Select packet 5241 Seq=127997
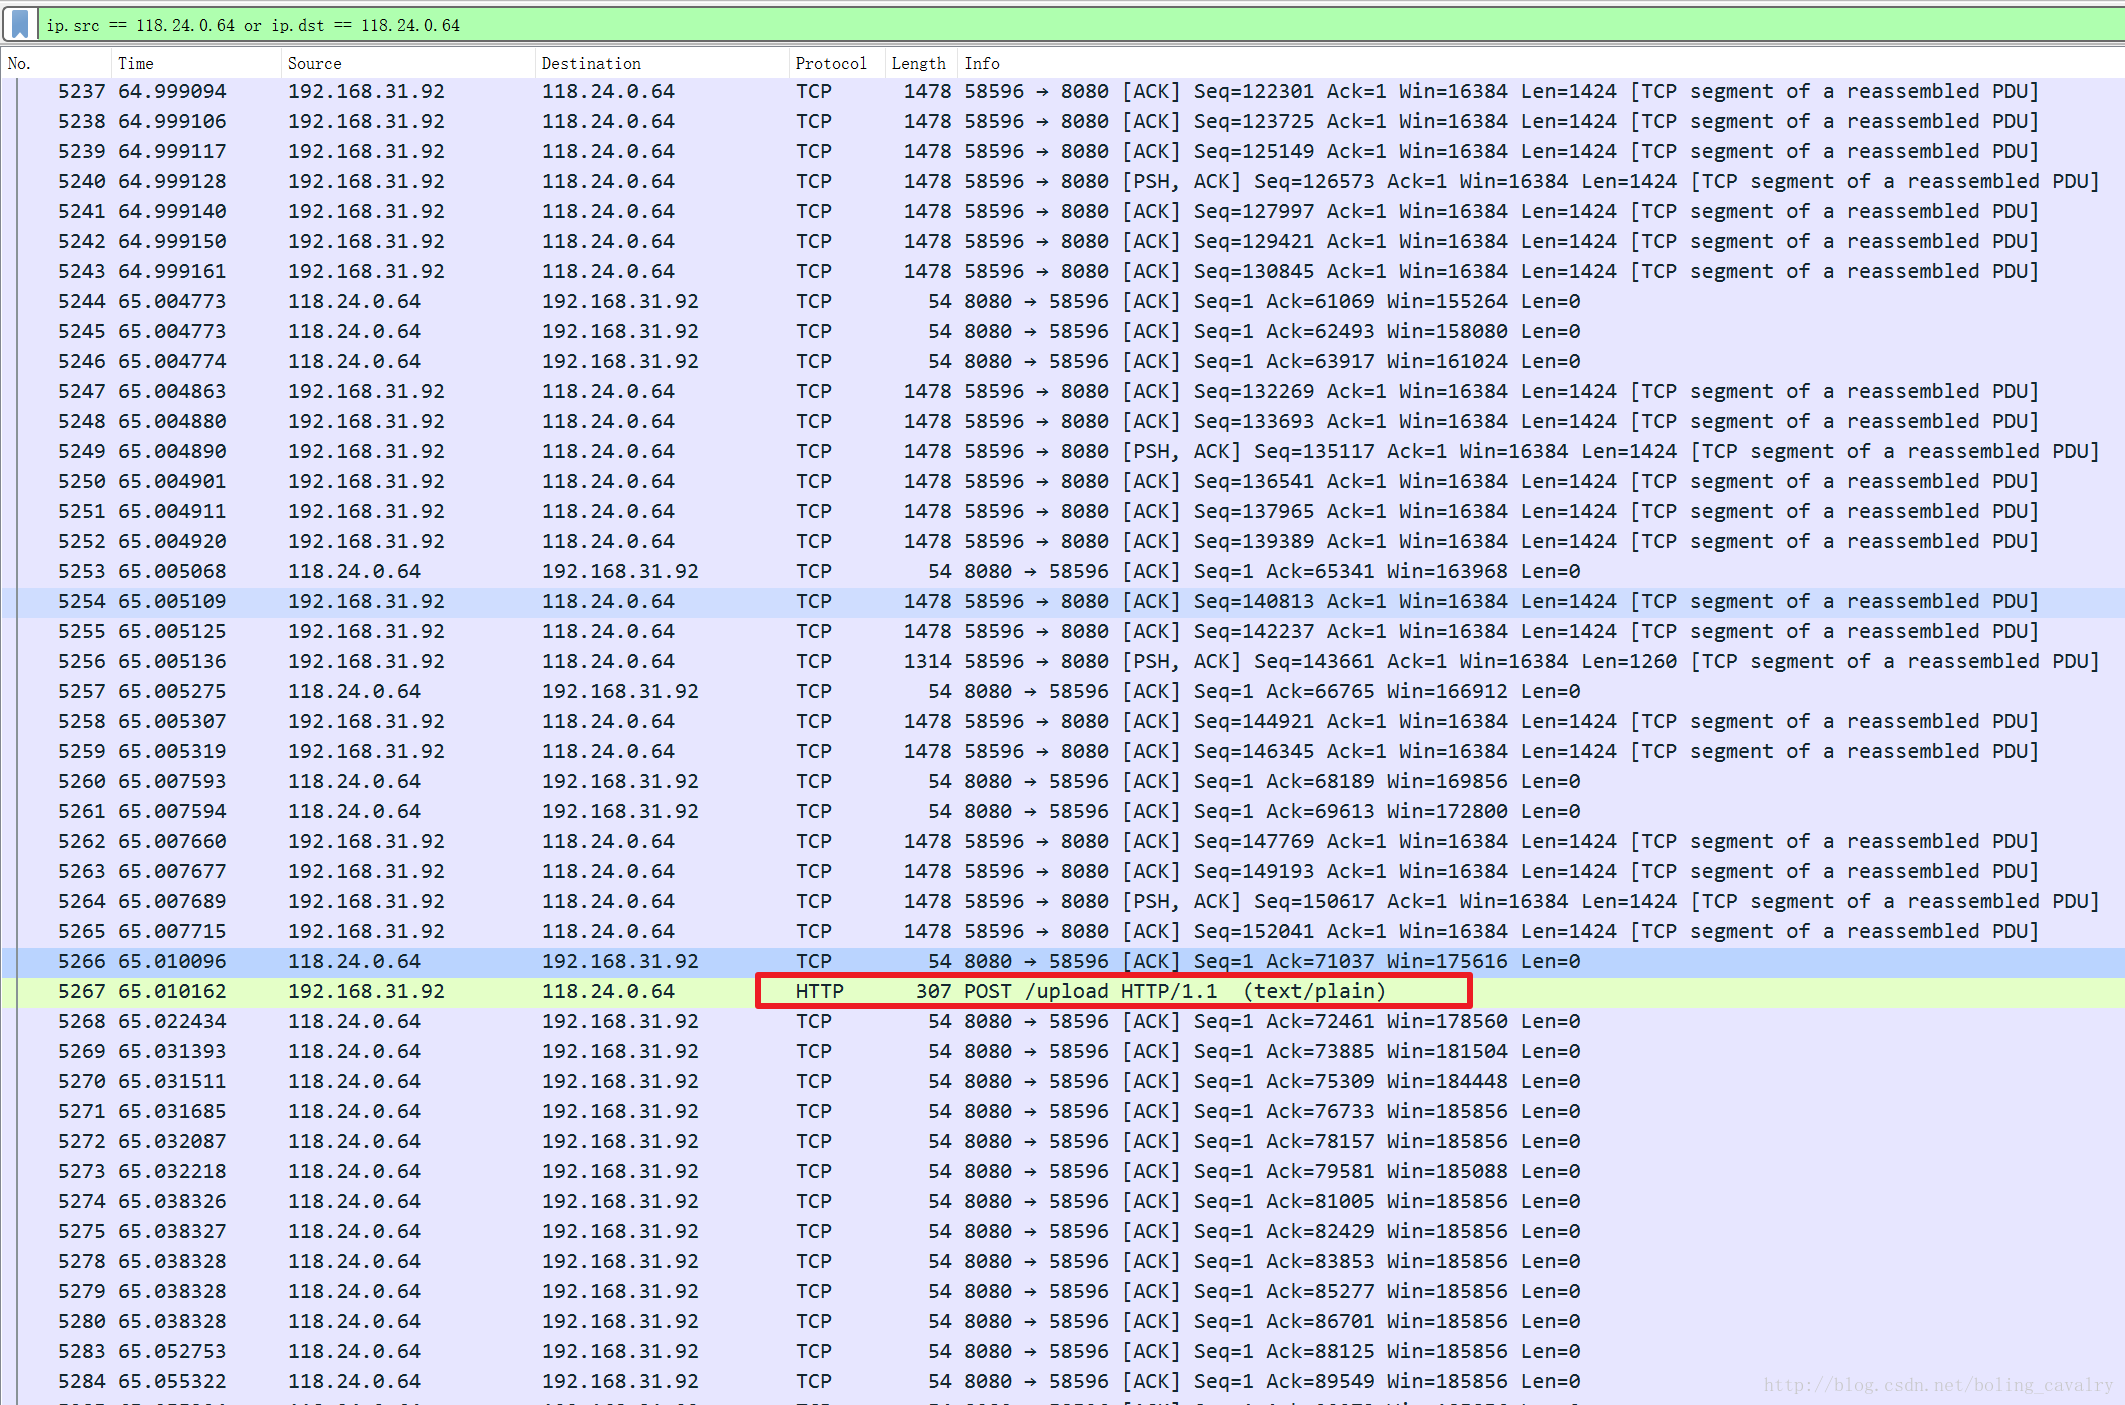The width and height of the screenshot is (2125, 1405). click(x=1062, y=211)
